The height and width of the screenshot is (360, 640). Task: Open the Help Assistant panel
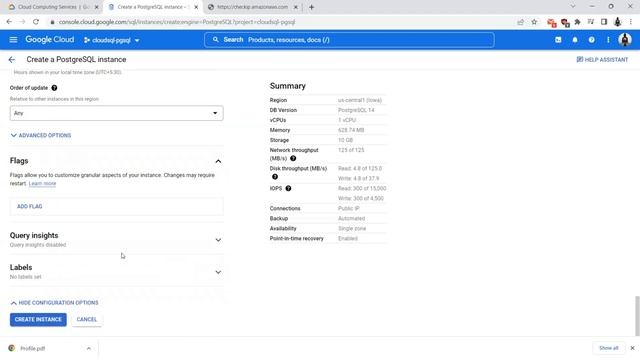click(602, 60)
